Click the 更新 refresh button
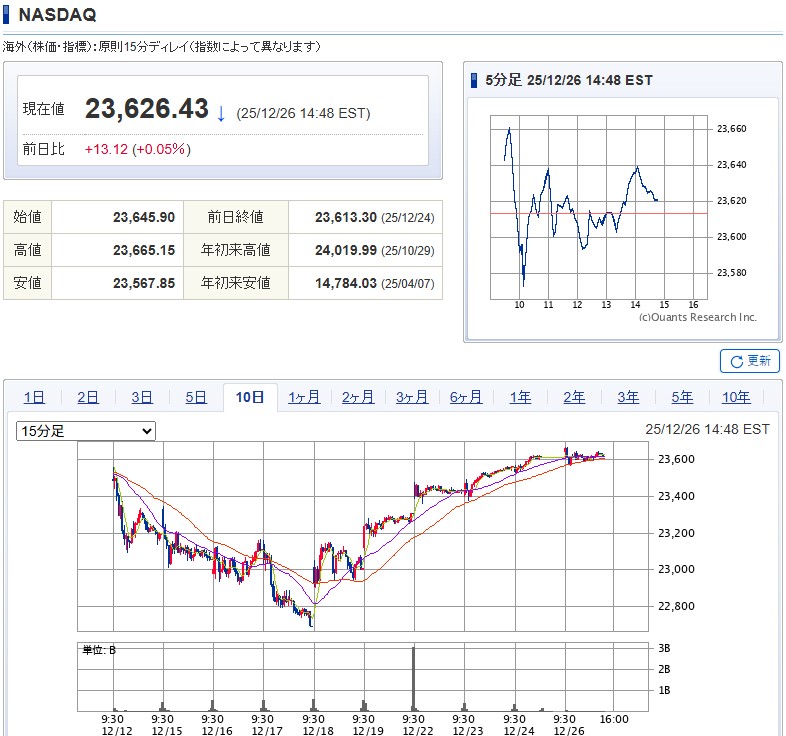This screenshot has height=736, width=786. (x=749, y=361)
